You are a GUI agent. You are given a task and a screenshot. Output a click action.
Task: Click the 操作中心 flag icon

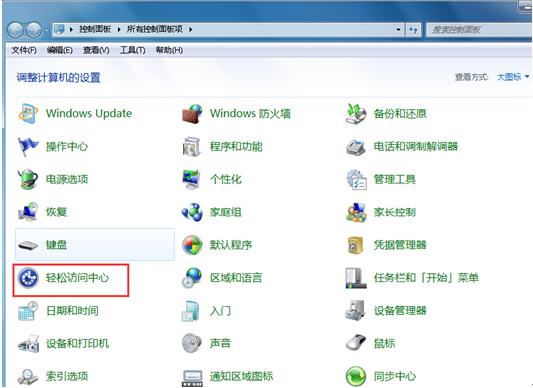pos(28,147)
